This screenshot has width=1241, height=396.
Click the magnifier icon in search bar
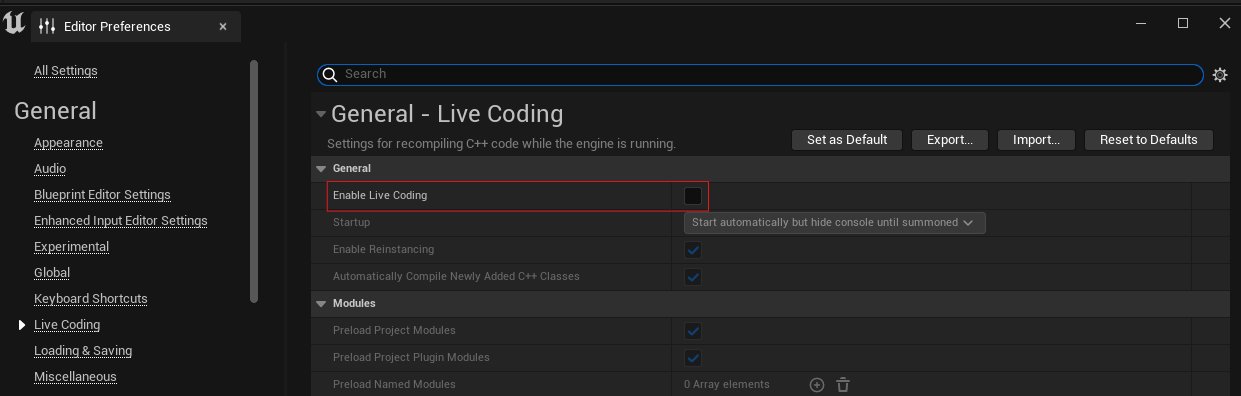pos(330,74)
